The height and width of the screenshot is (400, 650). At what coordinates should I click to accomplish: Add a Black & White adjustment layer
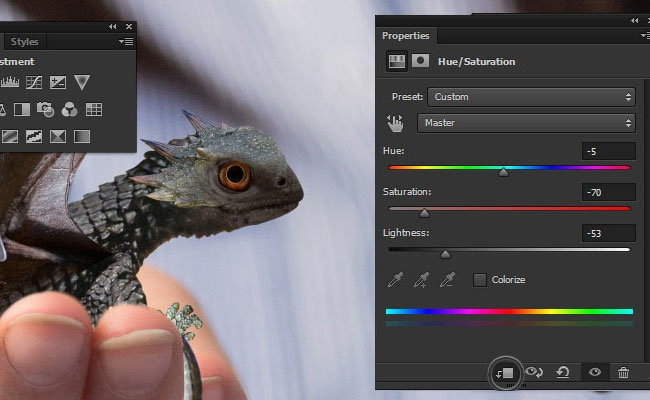[x=22, y=109]
